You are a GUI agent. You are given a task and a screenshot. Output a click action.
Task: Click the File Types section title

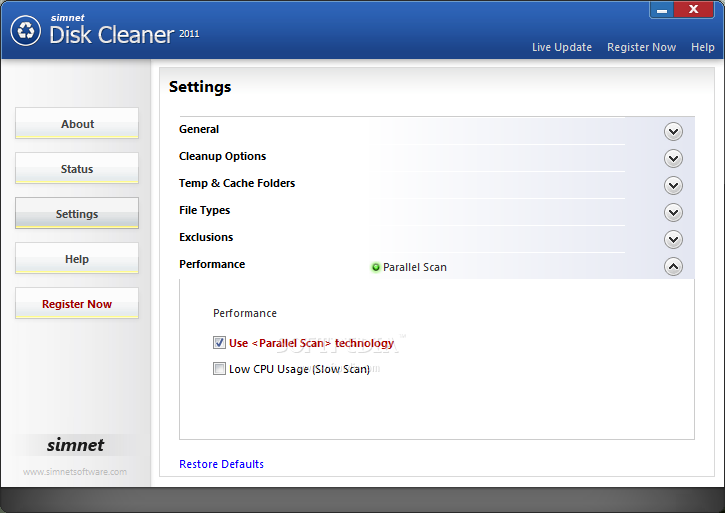click(204, 210)
